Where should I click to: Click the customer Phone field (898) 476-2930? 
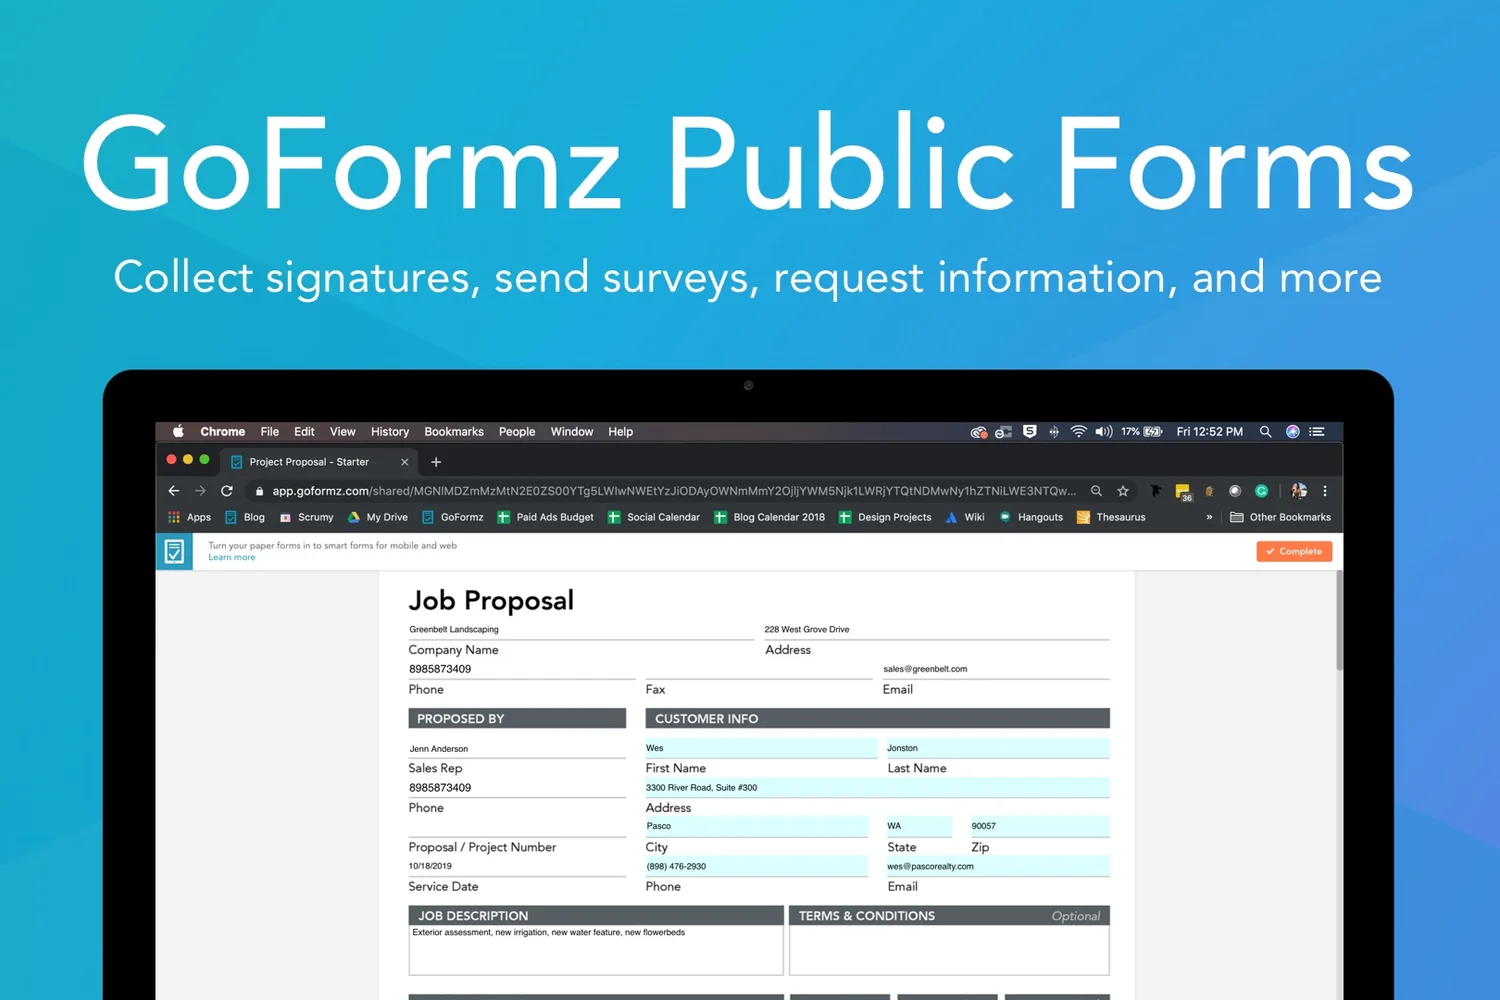point(757,866)
